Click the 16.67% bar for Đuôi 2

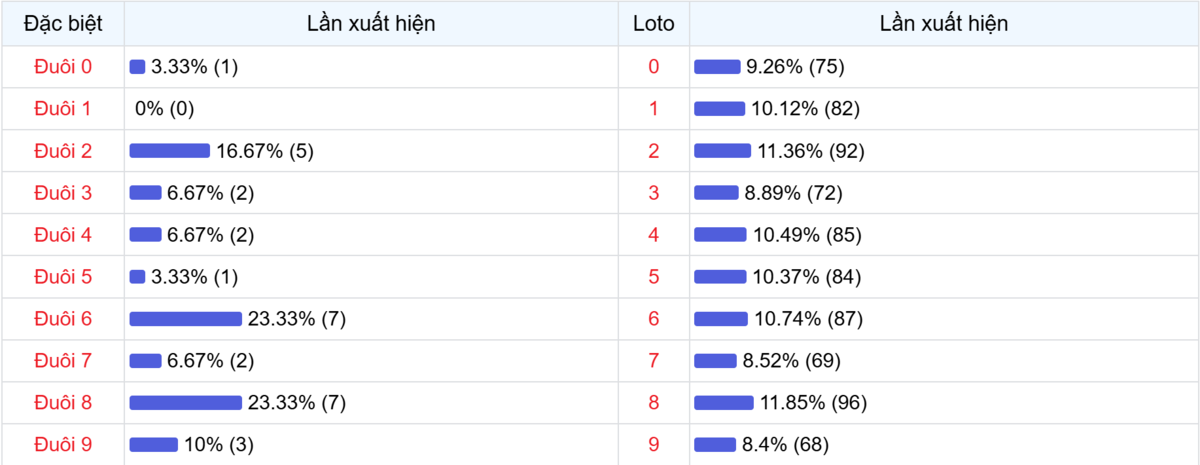(169, 151)
